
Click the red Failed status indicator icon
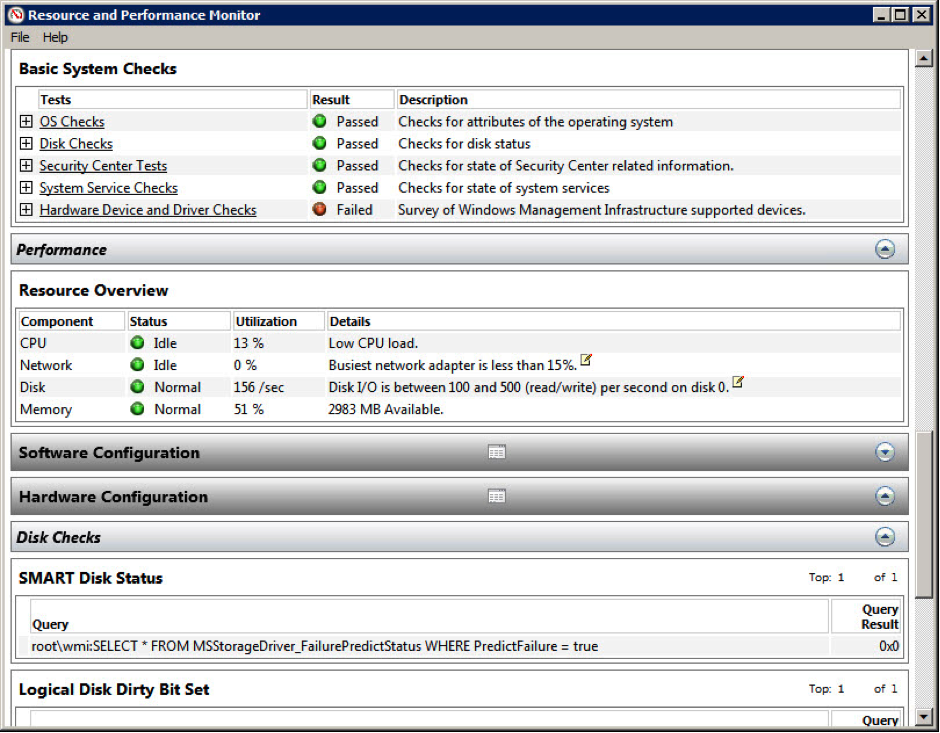(x=320, y=210)
